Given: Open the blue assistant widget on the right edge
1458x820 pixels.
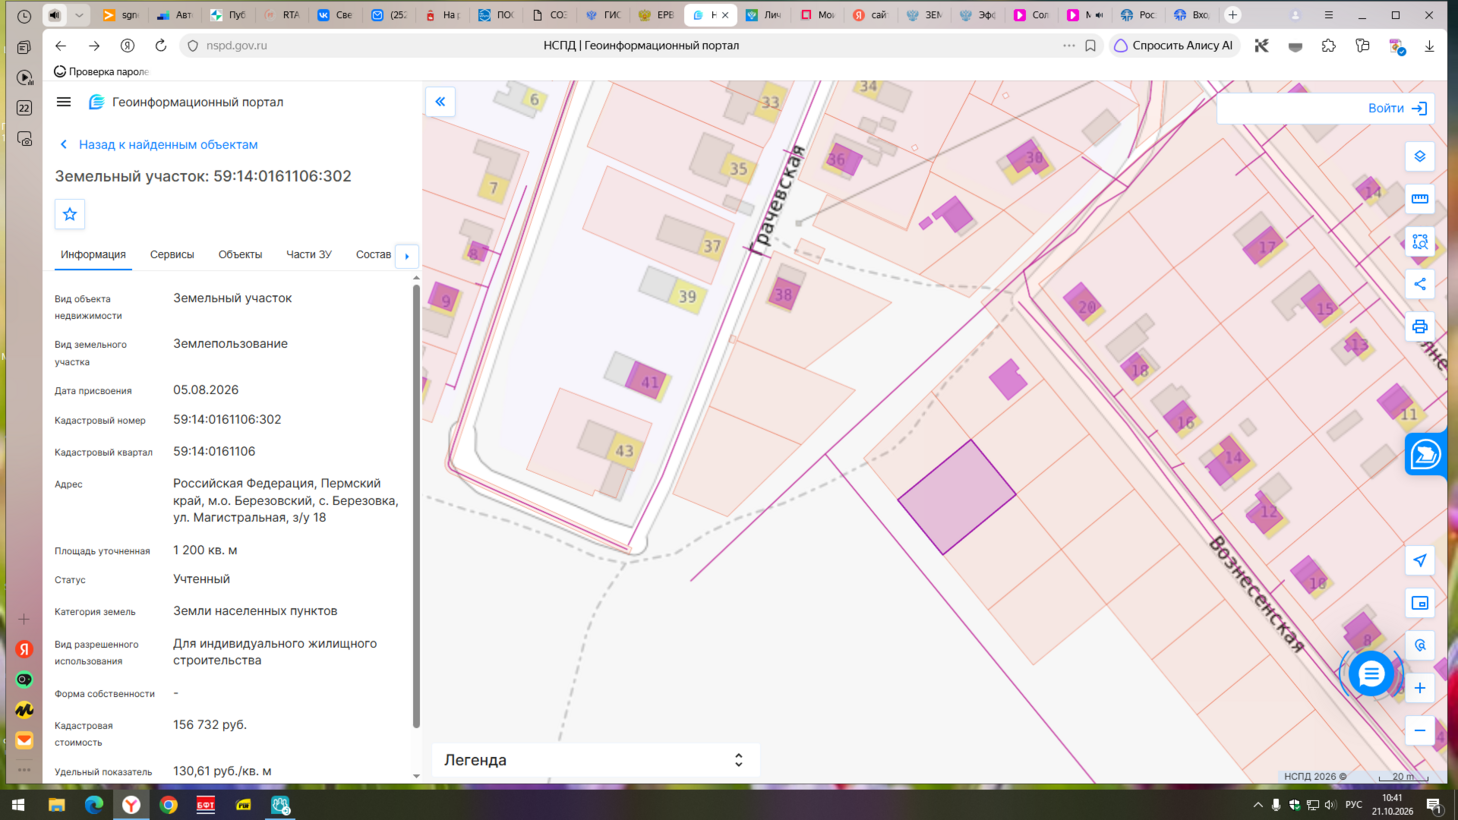Looking at the screenshot, I should point(1425,455).
